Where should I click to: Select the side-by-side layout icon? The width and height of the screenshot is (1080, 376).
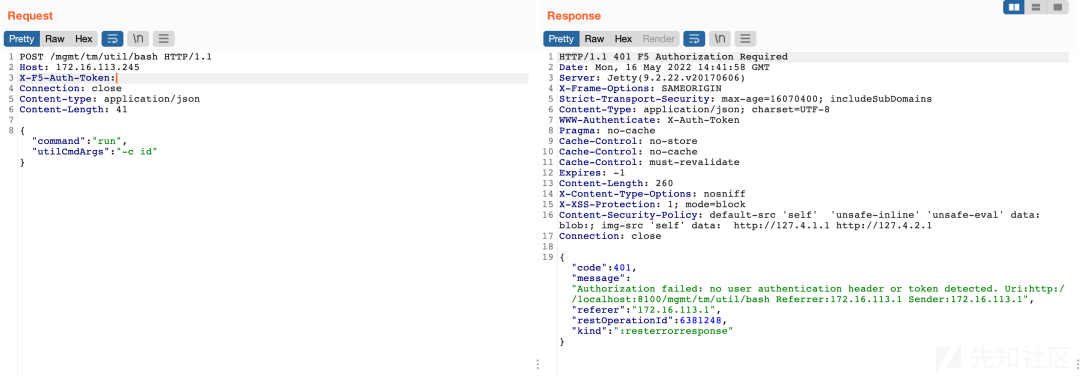tap(1015, 8)
